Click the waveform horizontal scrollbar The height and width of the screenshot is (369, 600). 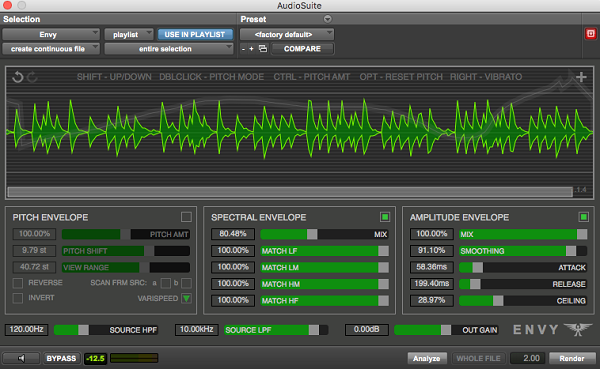(290, 192)
